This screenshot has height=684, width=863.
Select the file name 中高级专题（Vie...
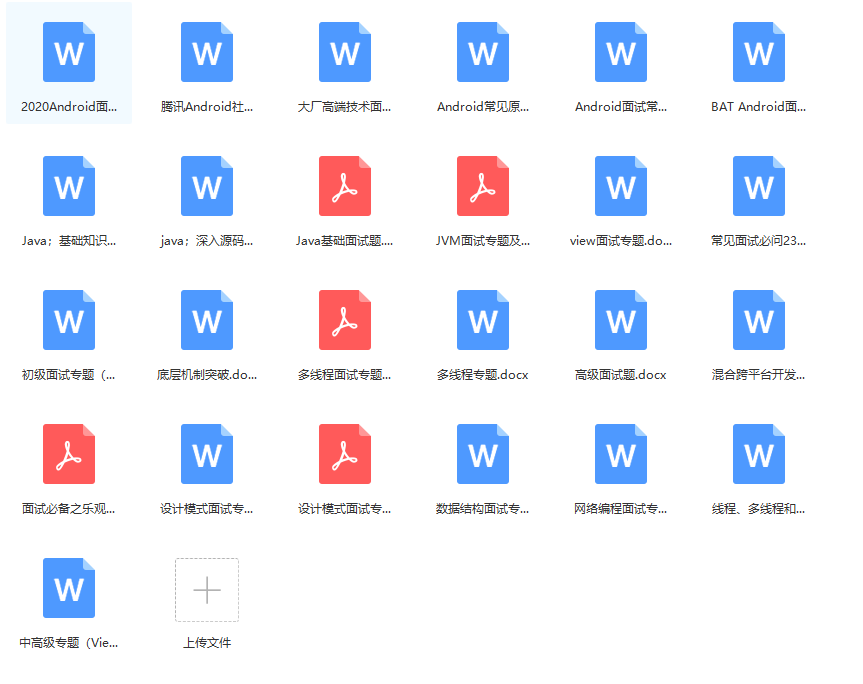coord(69,643)
